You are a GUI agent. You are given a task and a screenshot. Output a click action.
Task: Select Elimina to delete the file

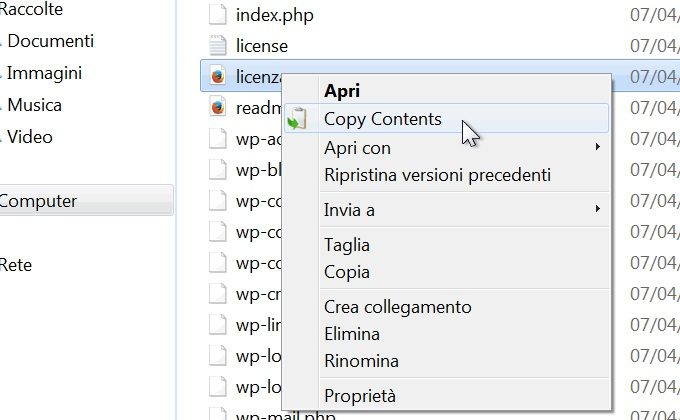[352, 334]
